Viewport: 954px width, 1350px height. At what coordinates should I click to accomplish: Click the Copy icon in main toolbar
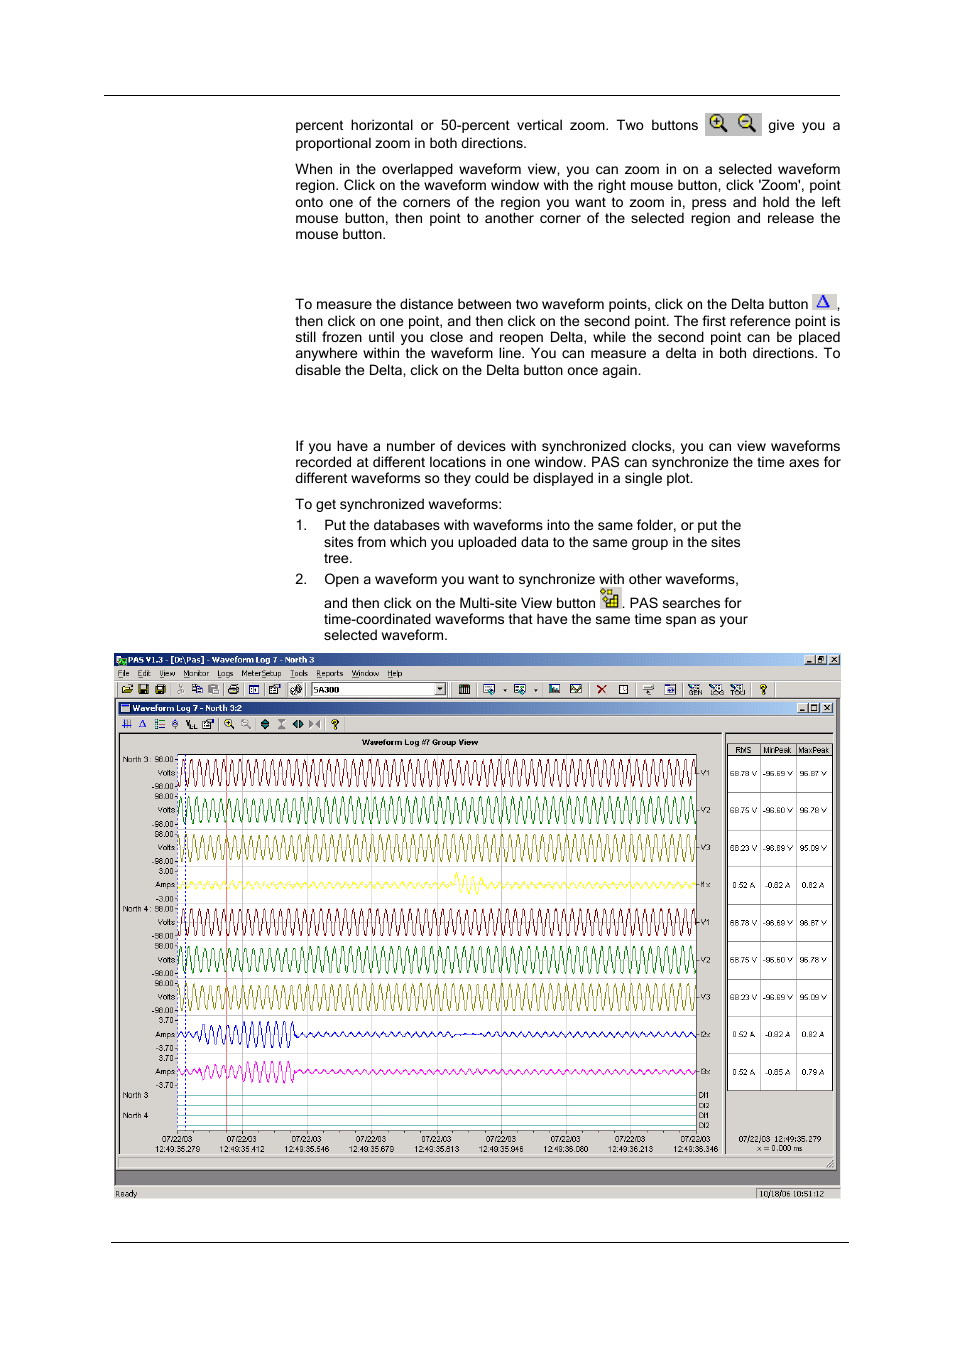(x=197, y=689)
